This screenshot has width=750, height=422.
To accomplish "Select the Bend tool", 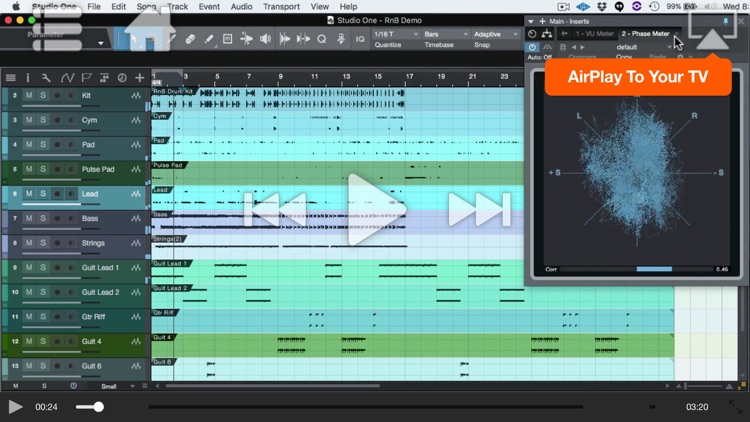I will pos(246,39).
